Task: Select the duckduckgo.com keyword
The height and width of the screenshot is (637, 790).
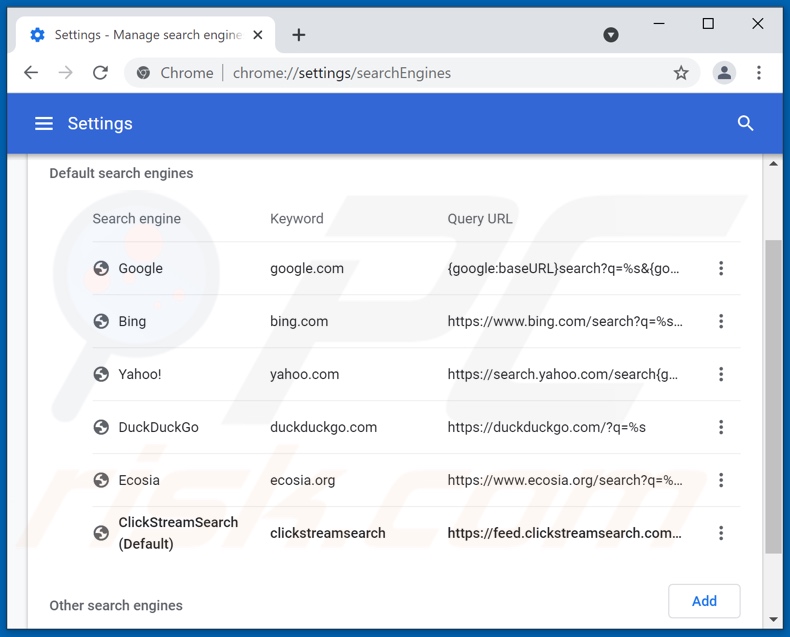Action: (x=323, y=427)
